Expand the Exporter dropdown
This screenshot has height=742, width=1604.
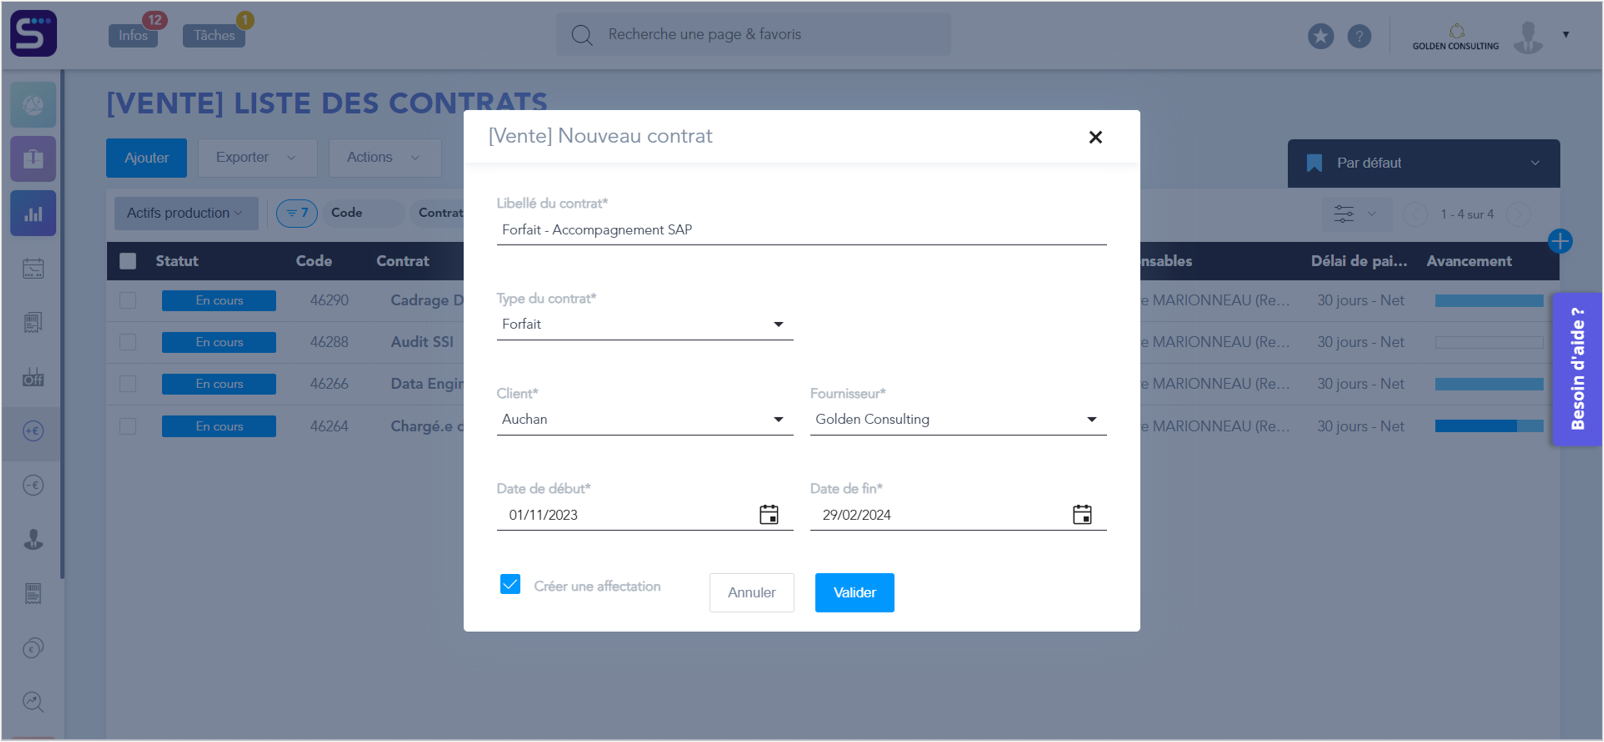coord(257,158)
